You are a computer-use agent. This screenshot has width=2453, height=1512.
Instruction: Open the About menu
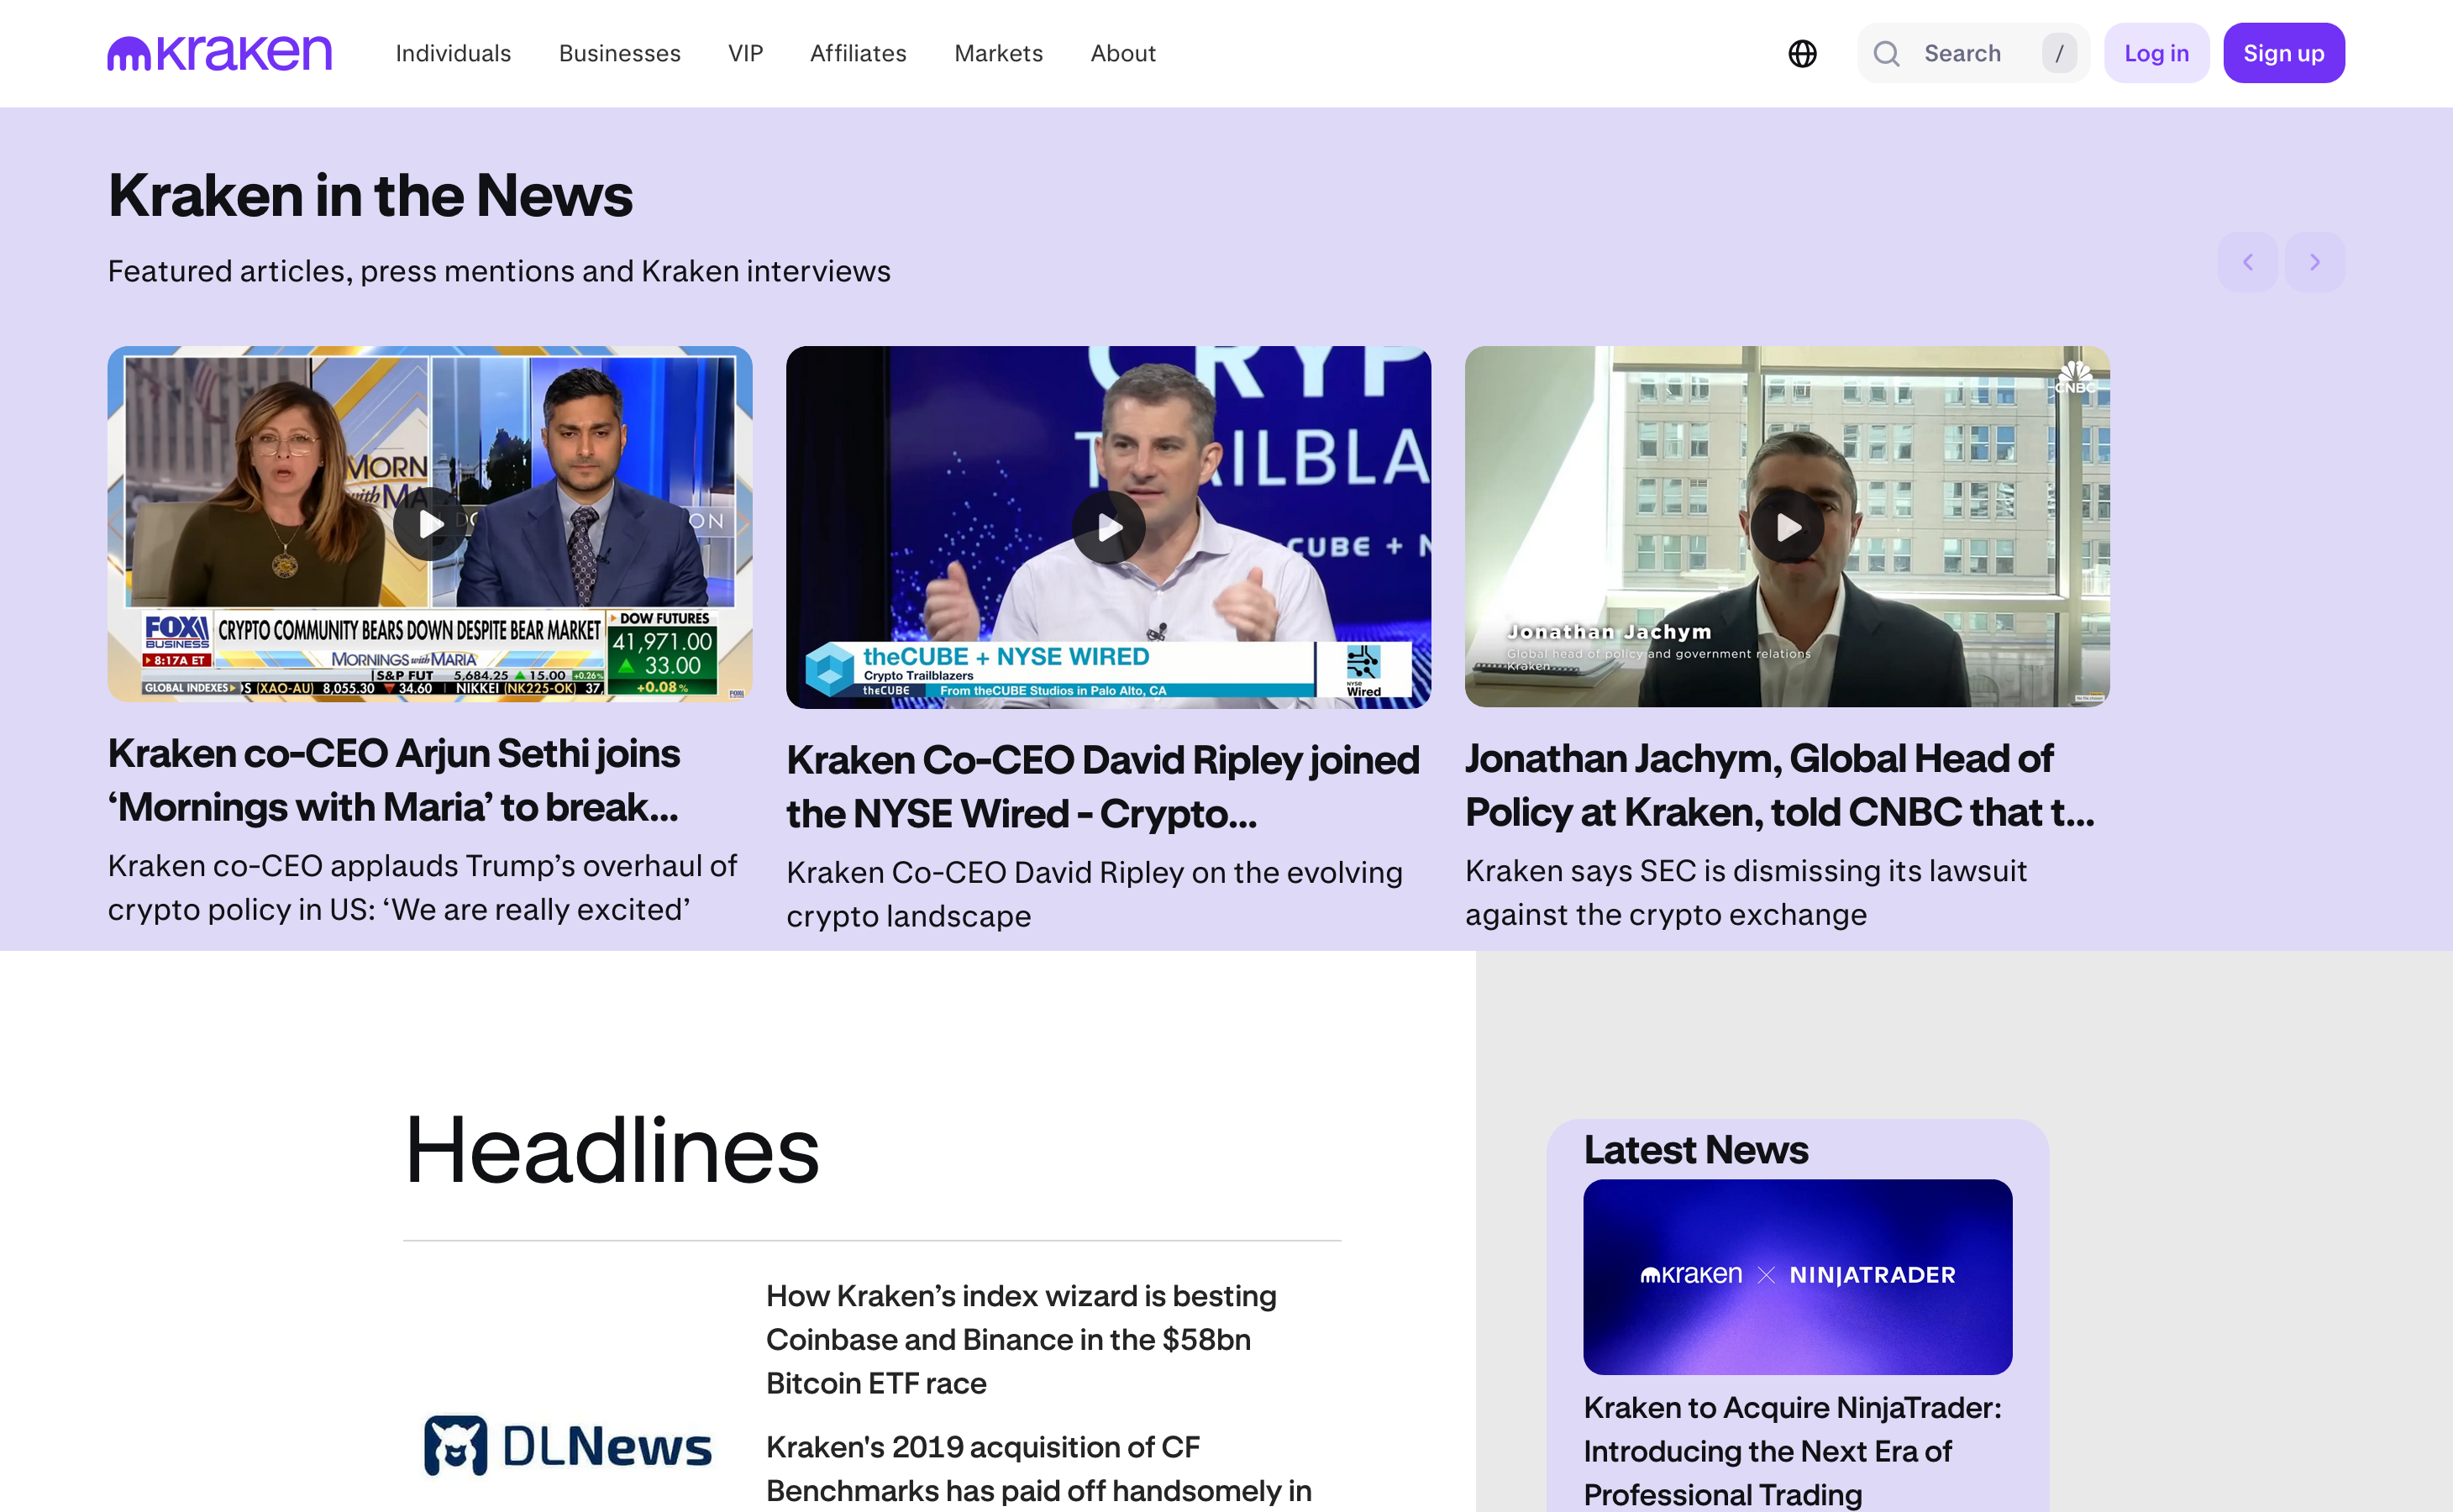point(1123,53)
